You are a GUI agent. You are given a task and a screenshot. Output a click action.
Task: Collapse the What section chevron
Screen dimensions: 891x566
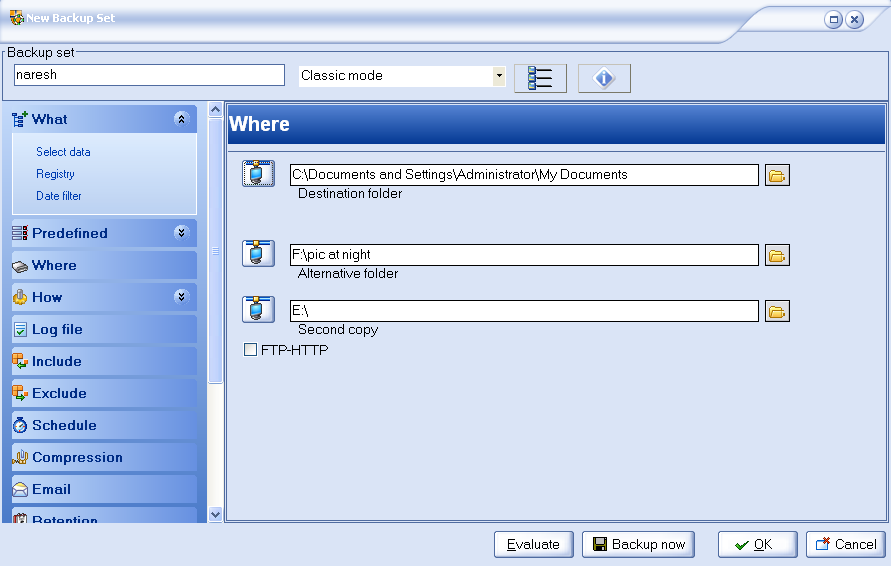[x=181, y=119]
